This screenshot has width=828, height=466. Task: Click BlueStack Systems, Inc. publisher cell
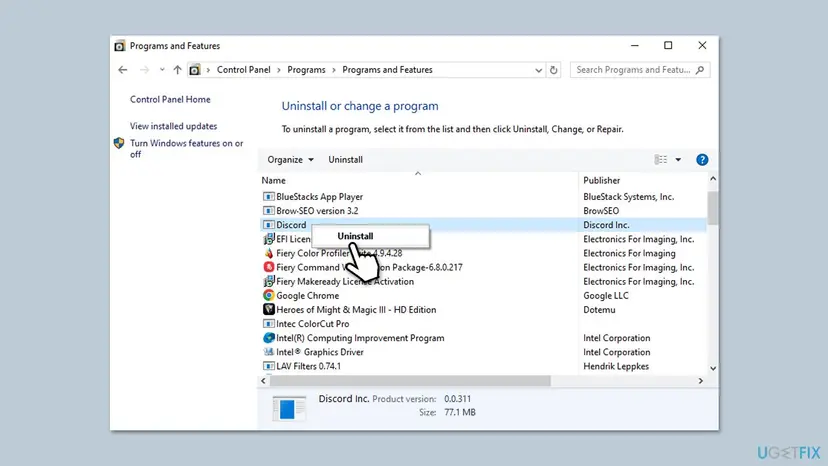click(628, 197)
